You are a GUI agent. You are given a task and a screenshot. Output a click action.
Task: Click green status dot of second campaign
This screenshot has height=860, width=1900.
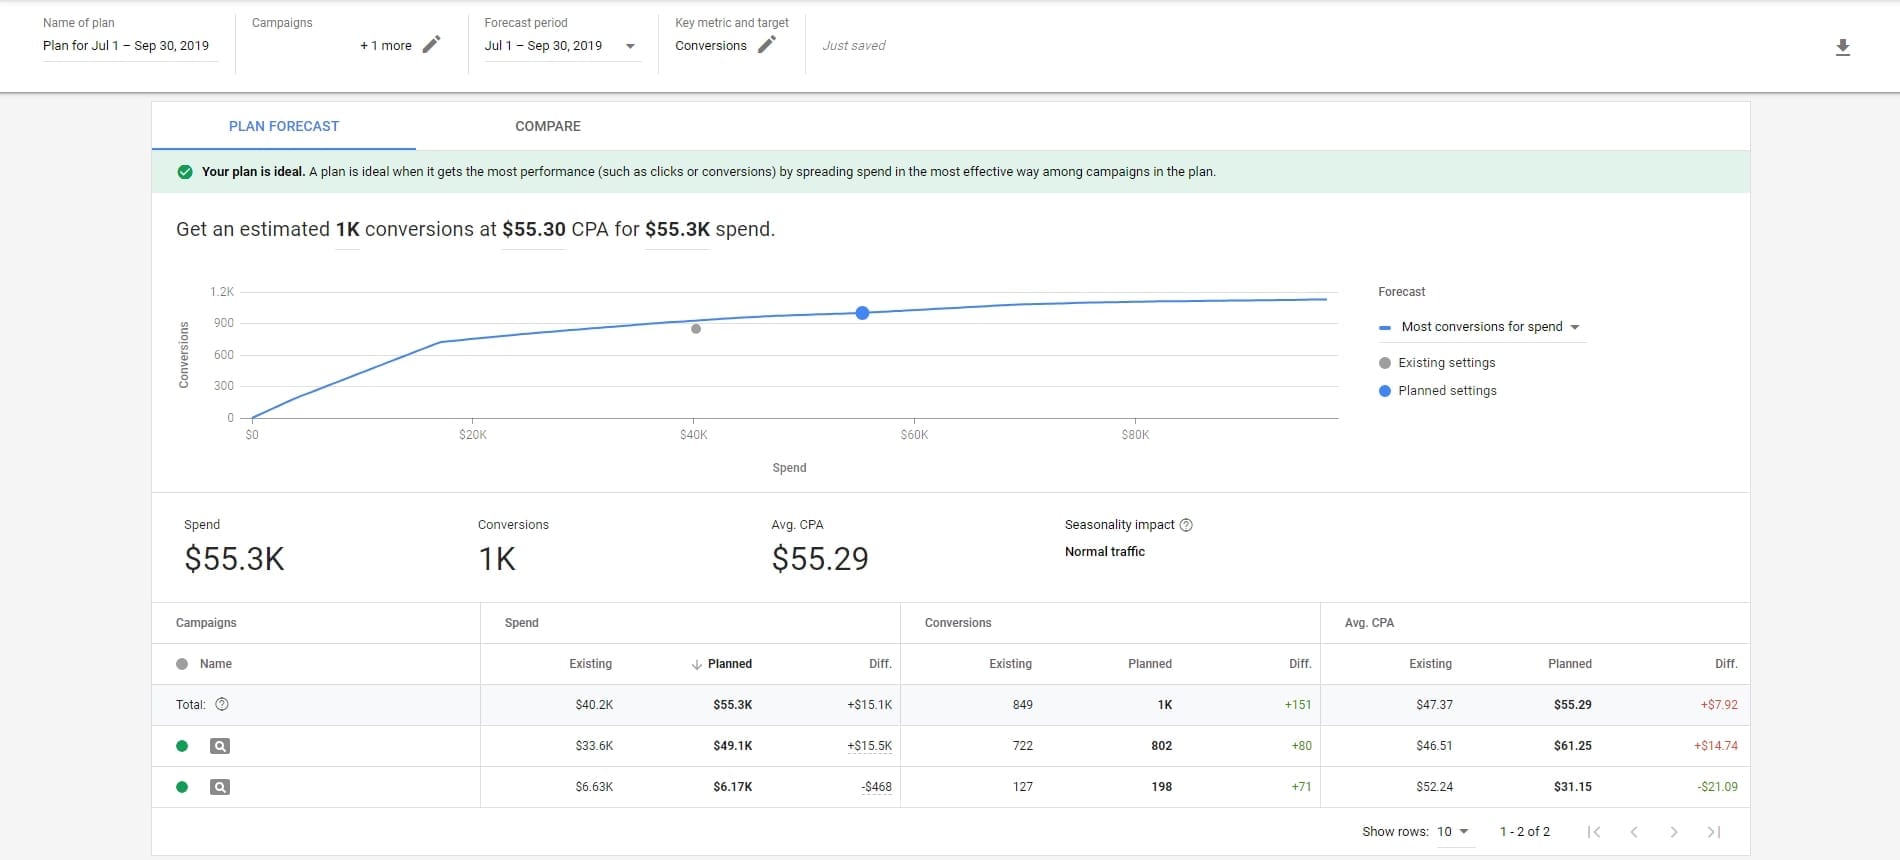click(182, 787)
